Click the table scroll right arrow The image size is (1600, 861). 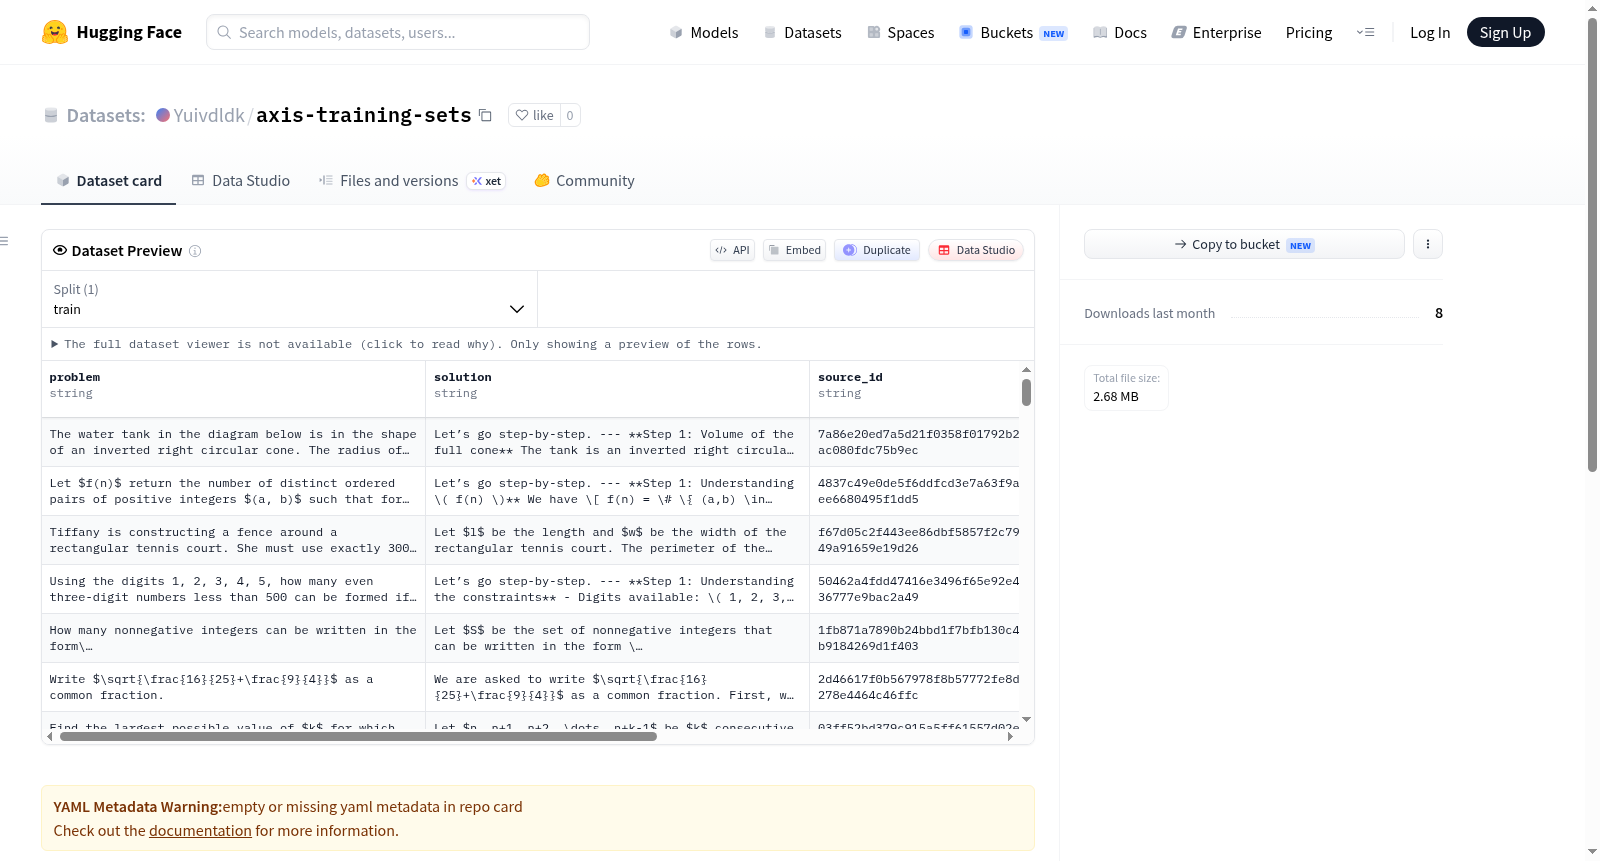[1010, 736]
